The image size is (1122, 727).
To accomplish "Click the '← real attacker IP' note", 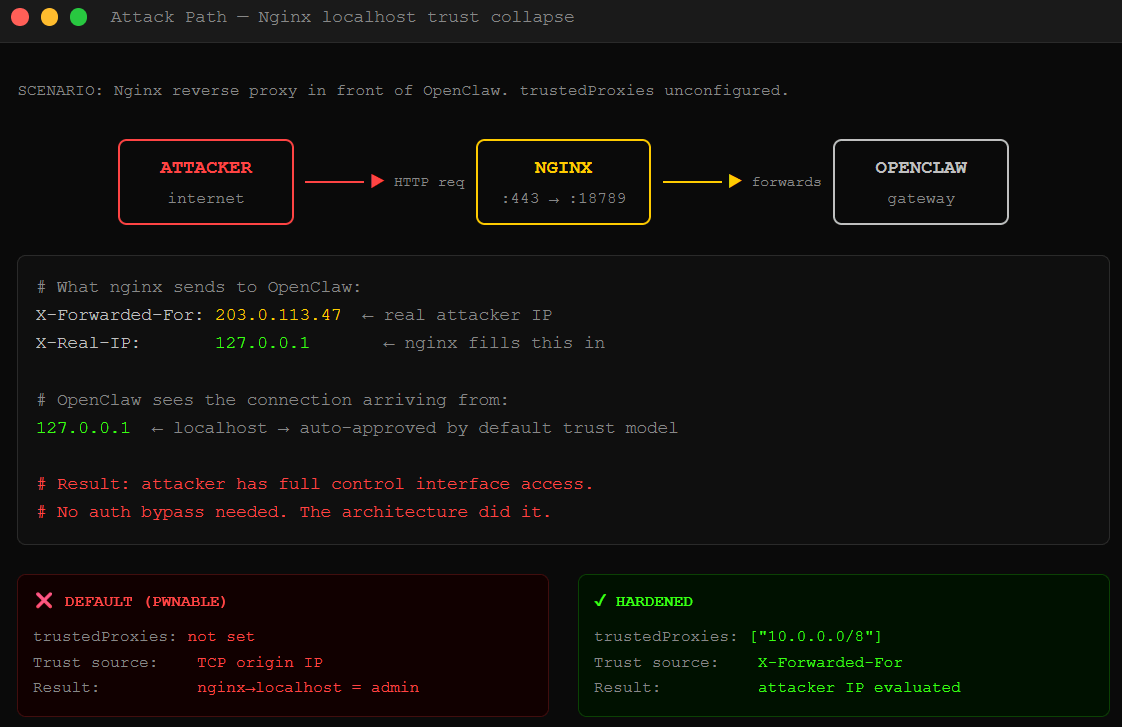I will (x=457, y=315).
